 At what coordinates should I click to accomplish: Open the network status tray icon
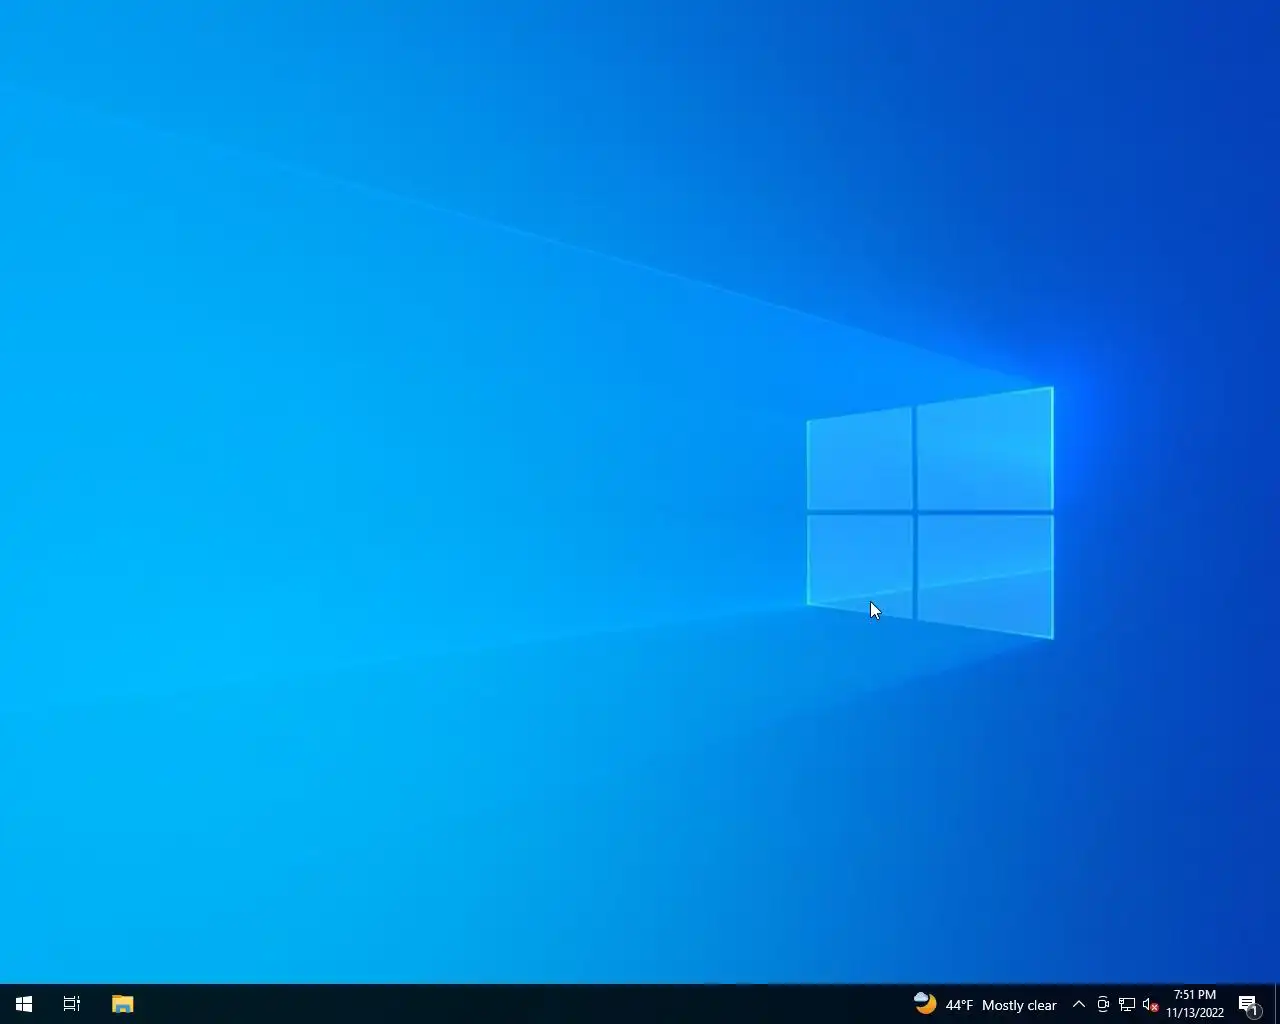pos(1127,1004)
